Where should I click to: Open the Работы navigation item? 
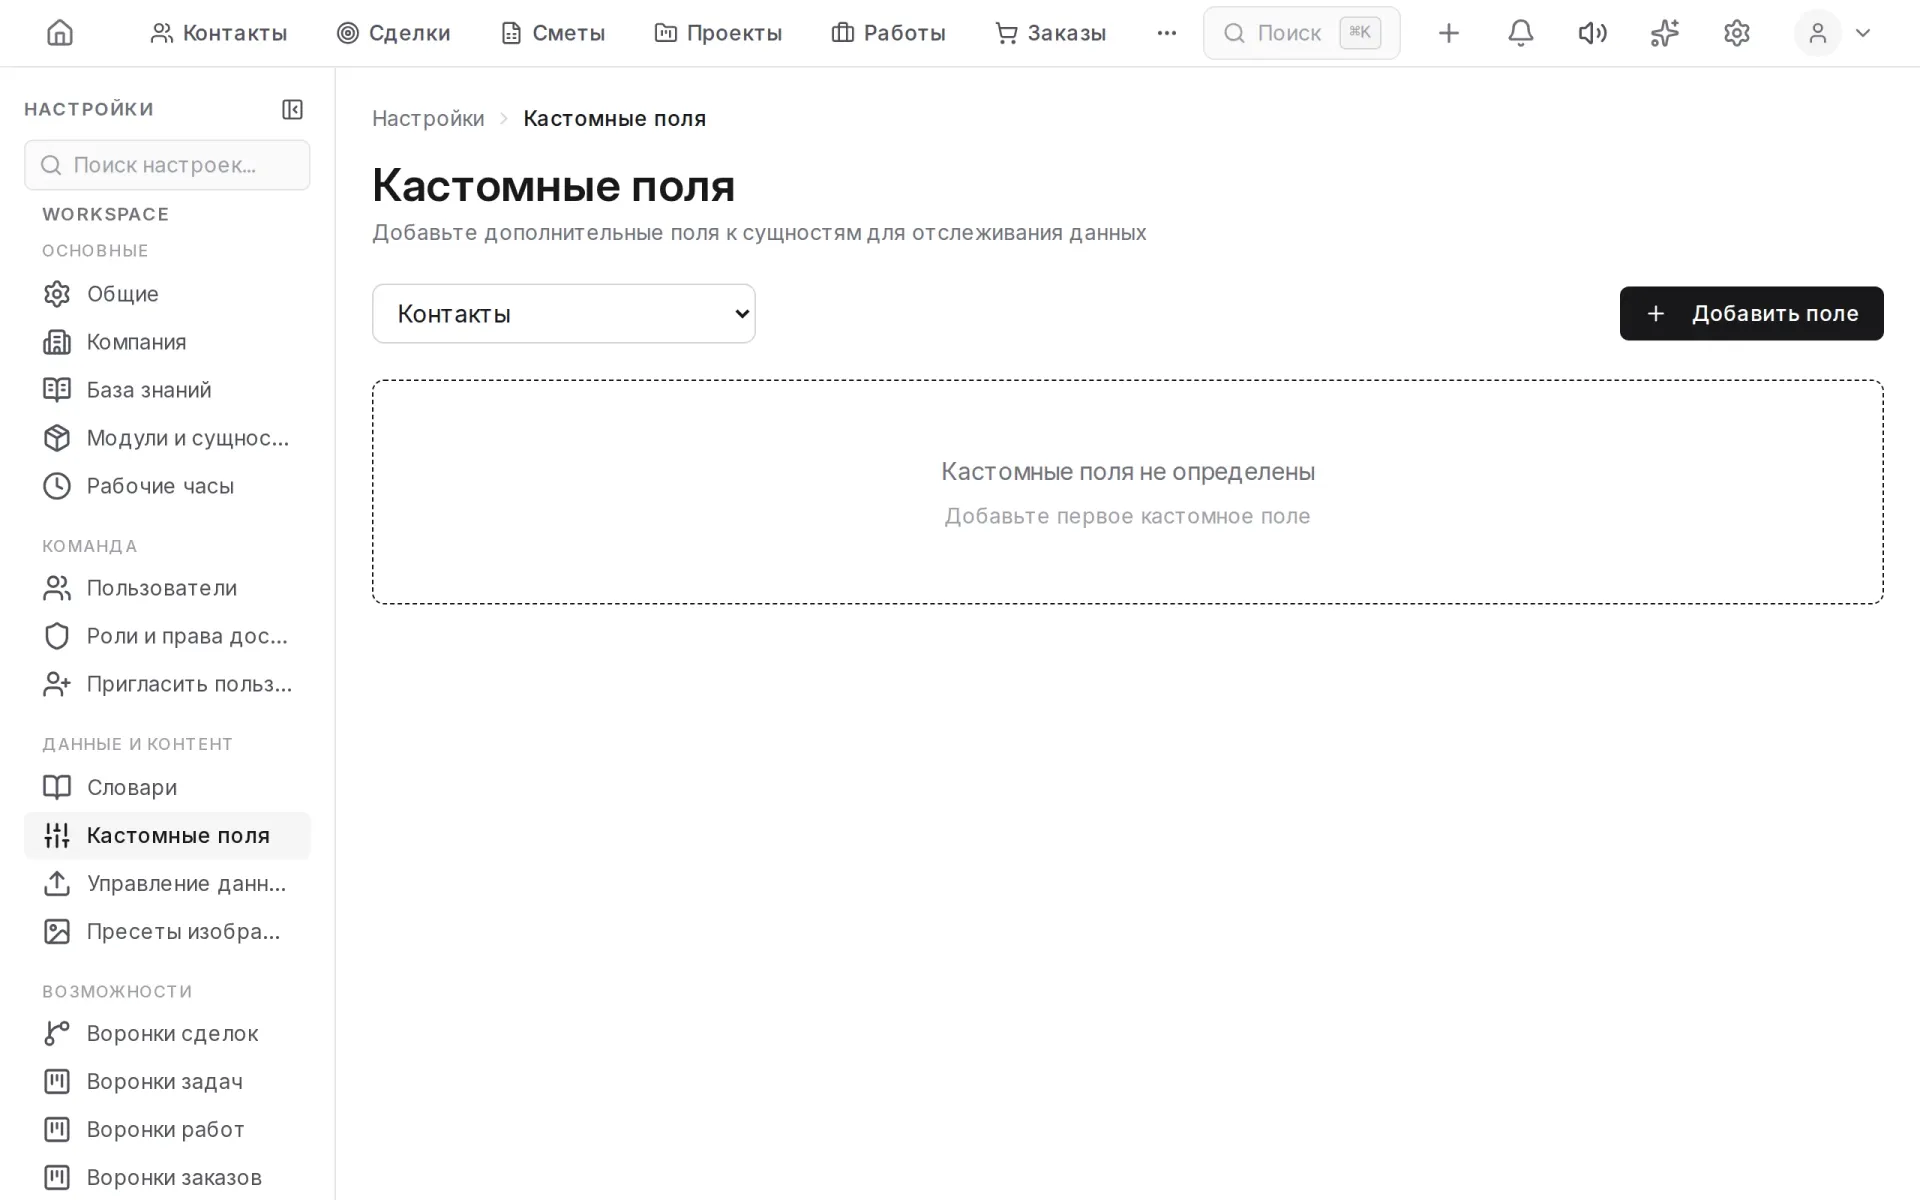pos(888,33)
